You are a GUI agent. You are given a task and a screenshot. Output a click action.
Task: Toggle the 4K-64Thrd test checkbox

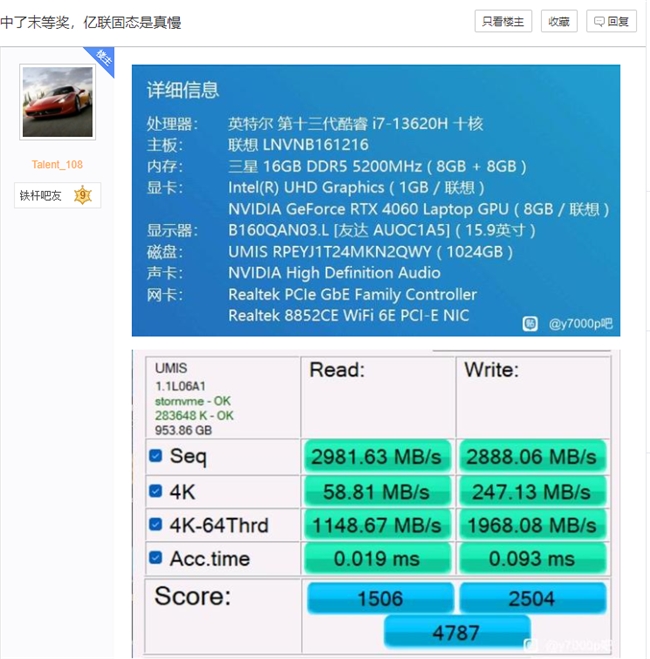[155, 524]
